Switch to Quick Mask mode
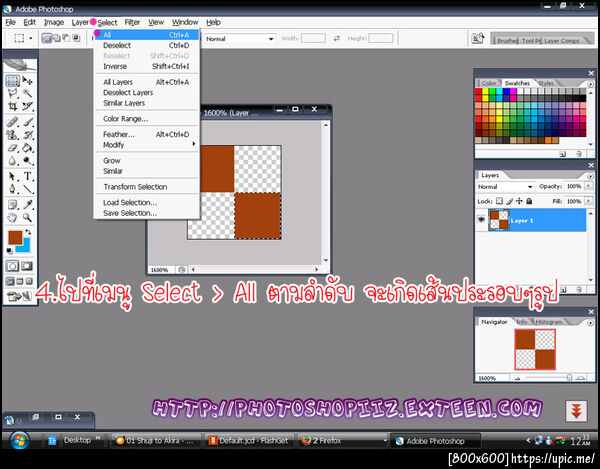This screenshot has width=600, height=469. [x=27, y=266]
